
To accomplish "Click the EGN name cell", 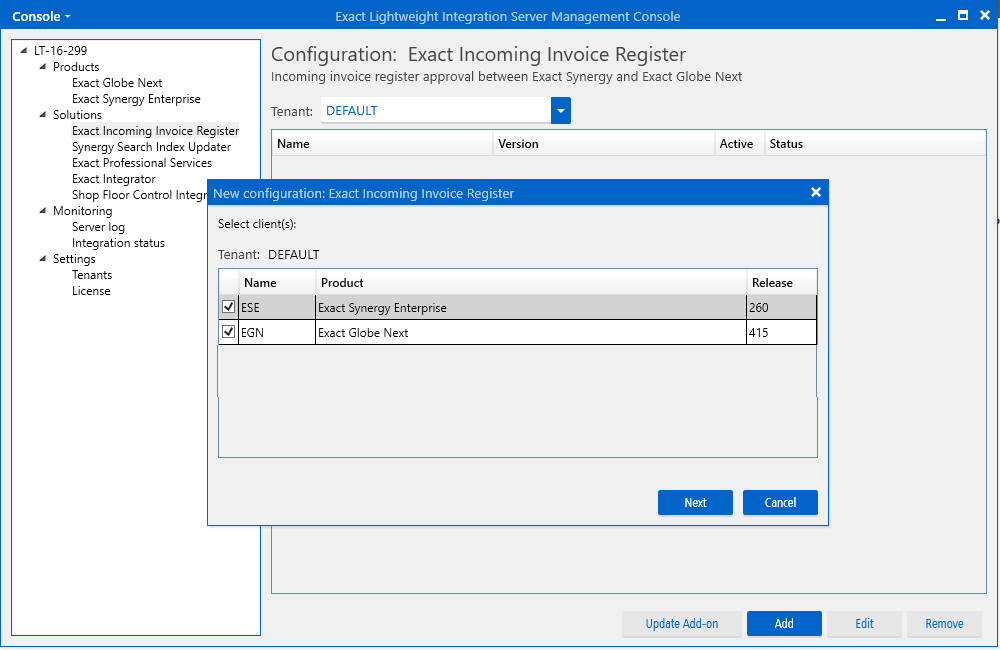I will tap(277, 332).
